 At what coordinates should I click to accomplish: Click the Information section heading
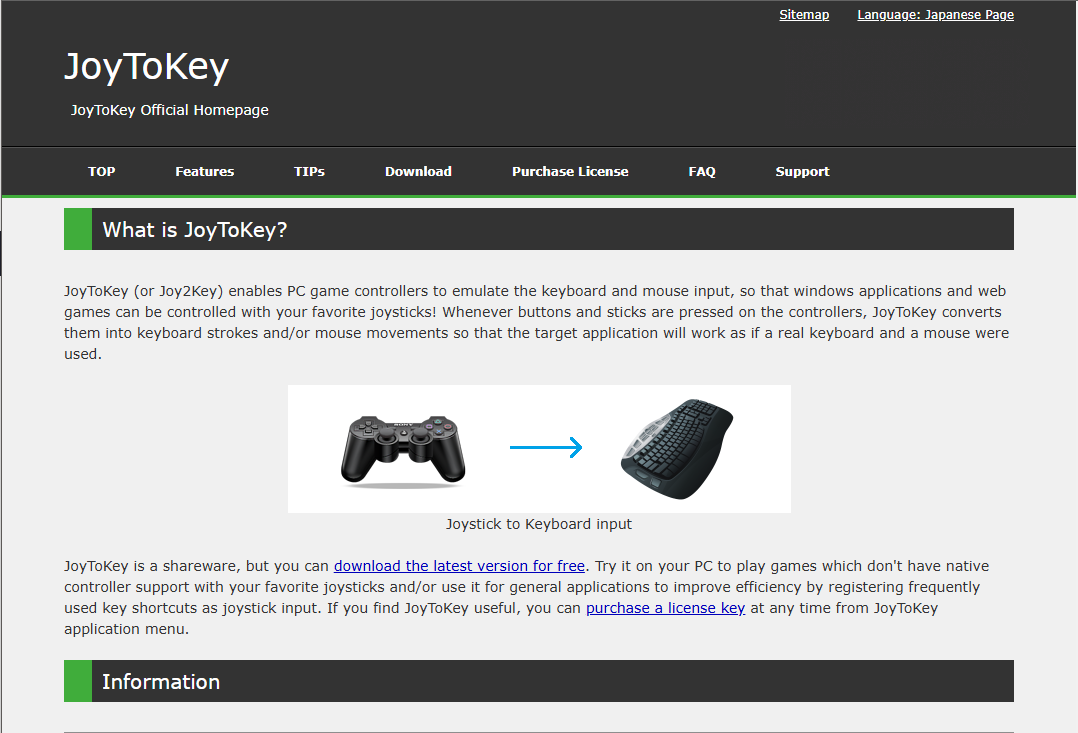coord(538,681)
